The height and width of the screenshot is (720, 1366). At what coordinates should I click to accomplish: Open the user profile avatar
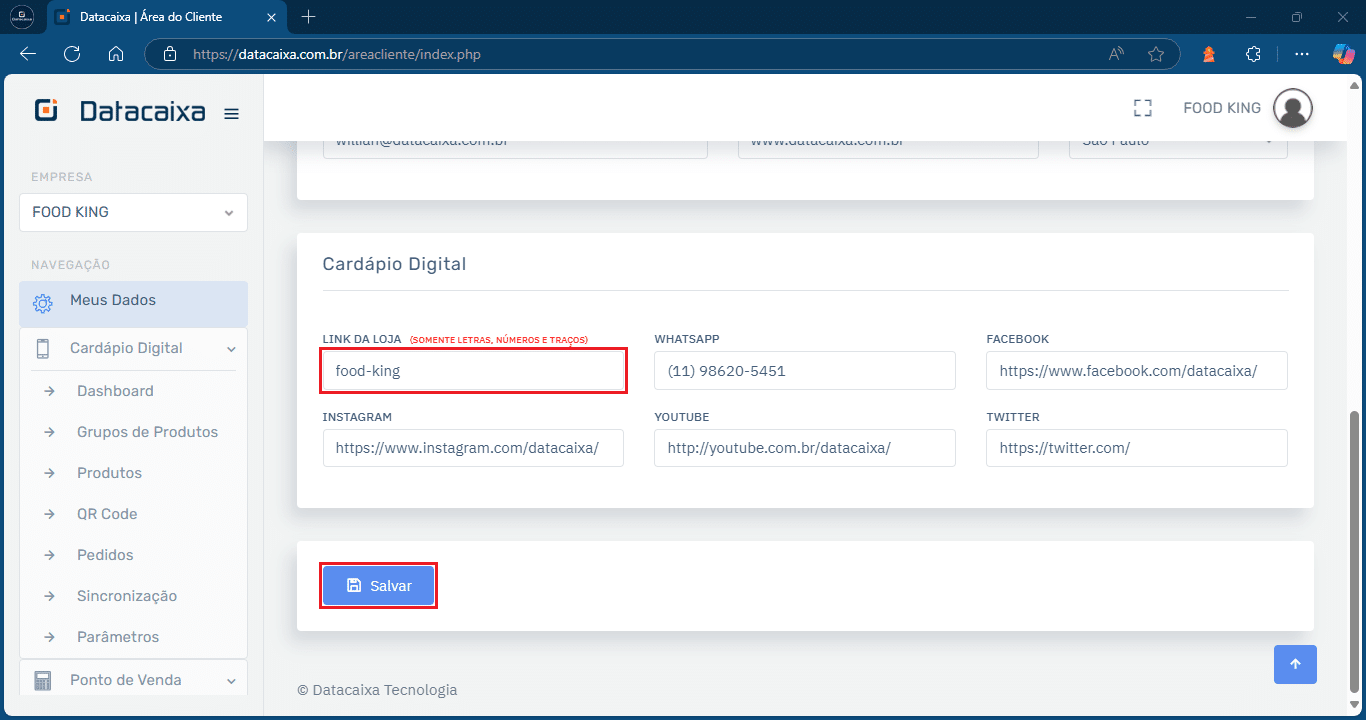[1292, 108]
